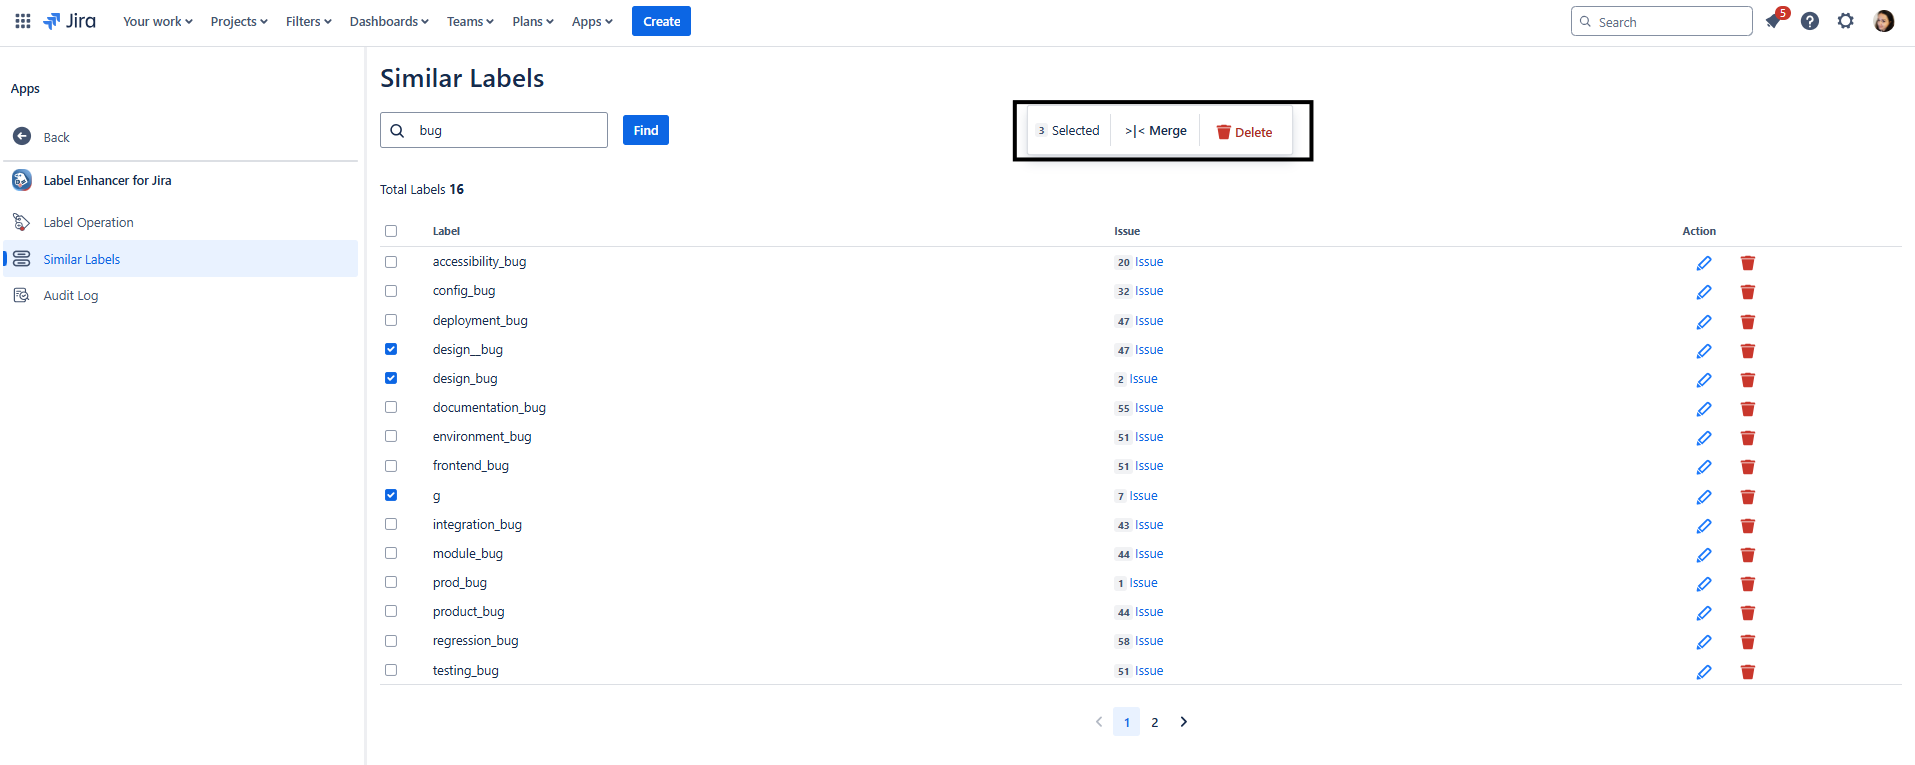Delete the documentation_bug label trash icon
Image resolution: width=1915 pixels, height=765 pixels.
[x=1748, y=409]
